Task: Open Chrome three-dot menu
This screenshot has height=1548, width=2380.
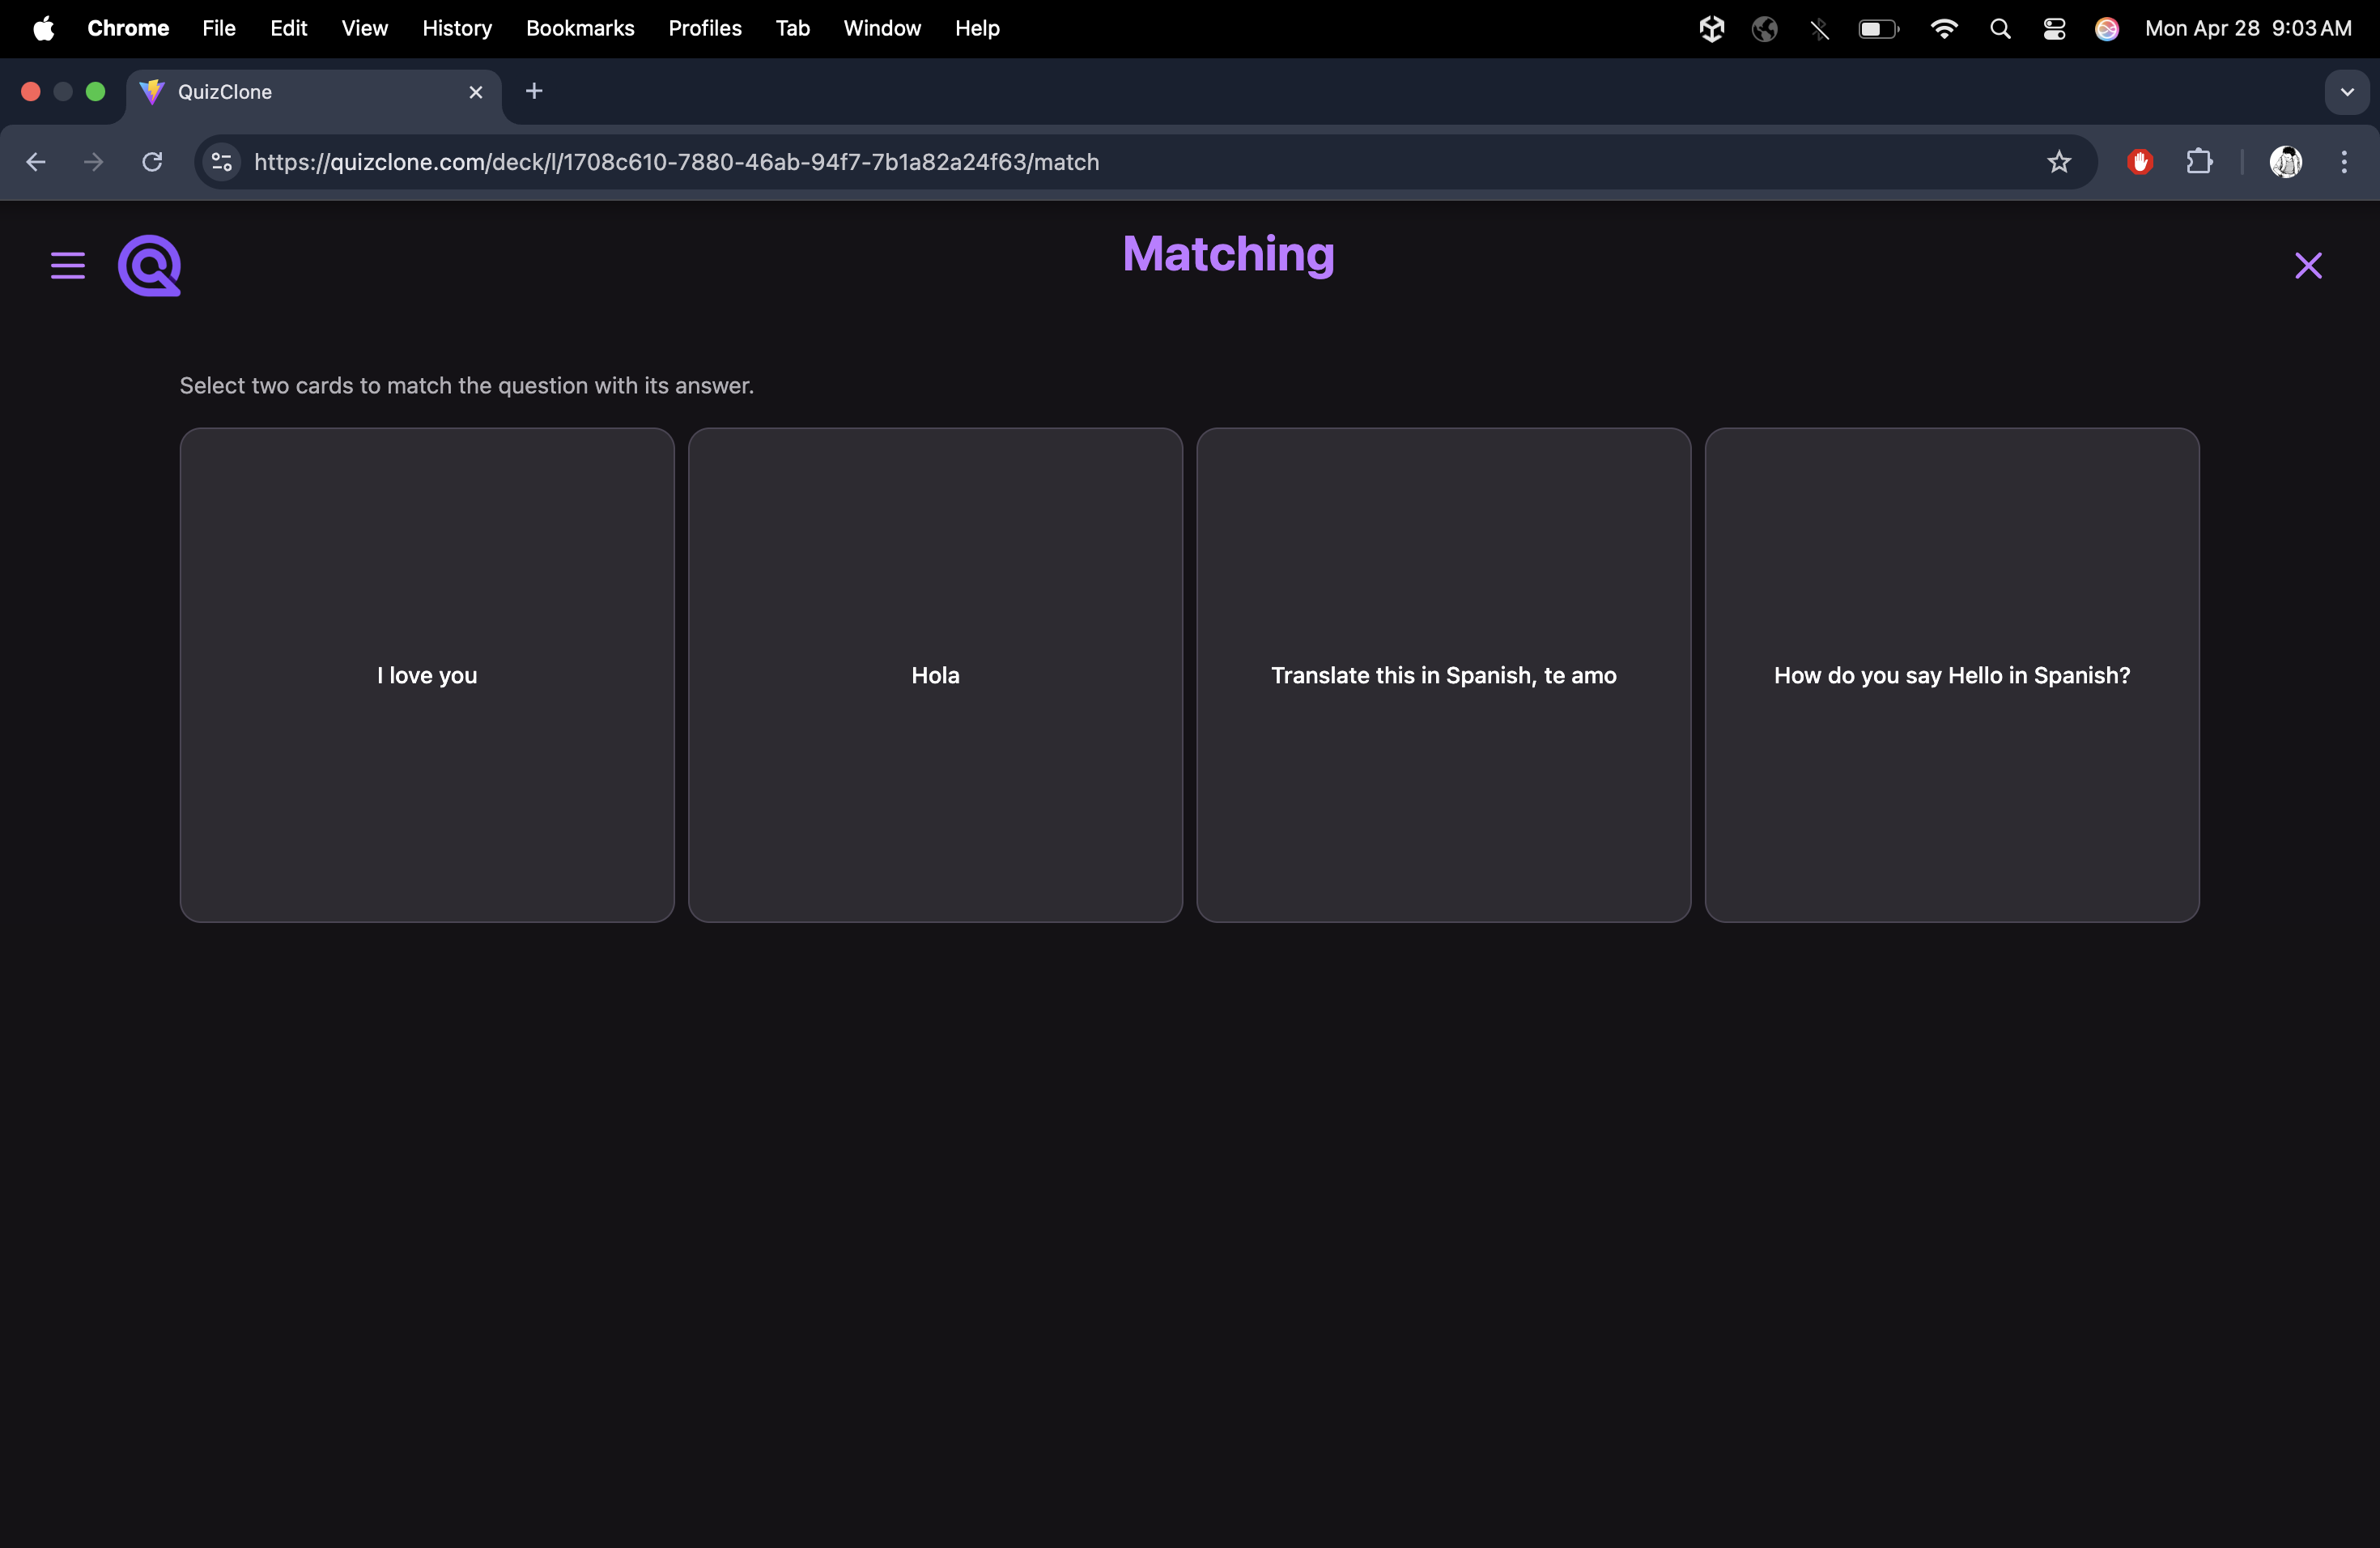Action: [2344, 162]
